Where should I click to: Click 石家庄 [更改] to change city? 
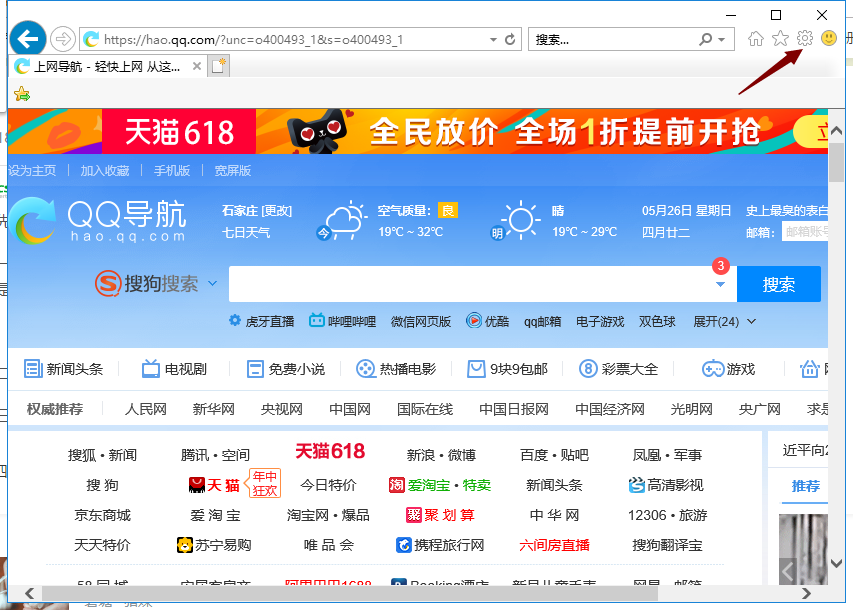[x=257, y=211]
